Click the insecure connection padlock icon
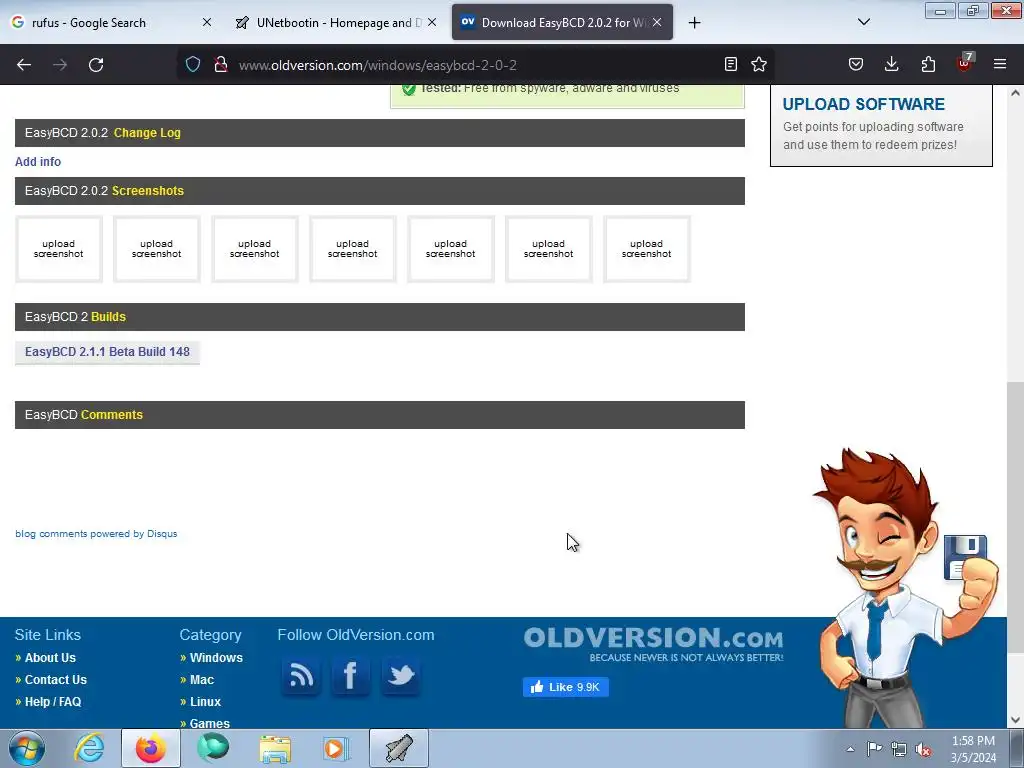 221,65
